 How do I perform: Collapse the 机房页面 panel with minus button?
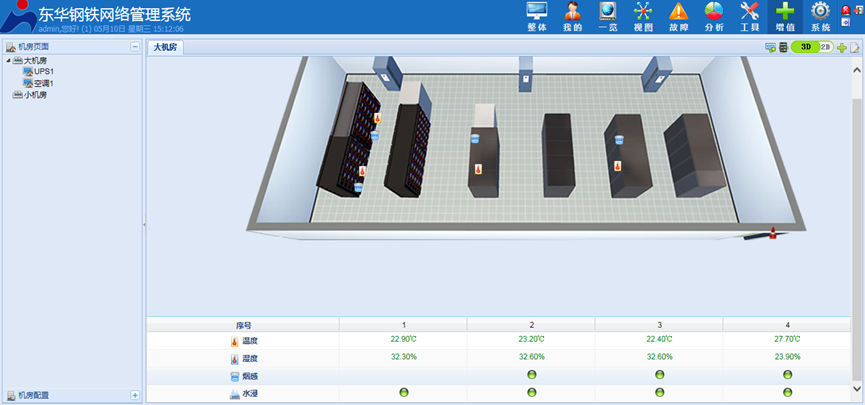135,47
